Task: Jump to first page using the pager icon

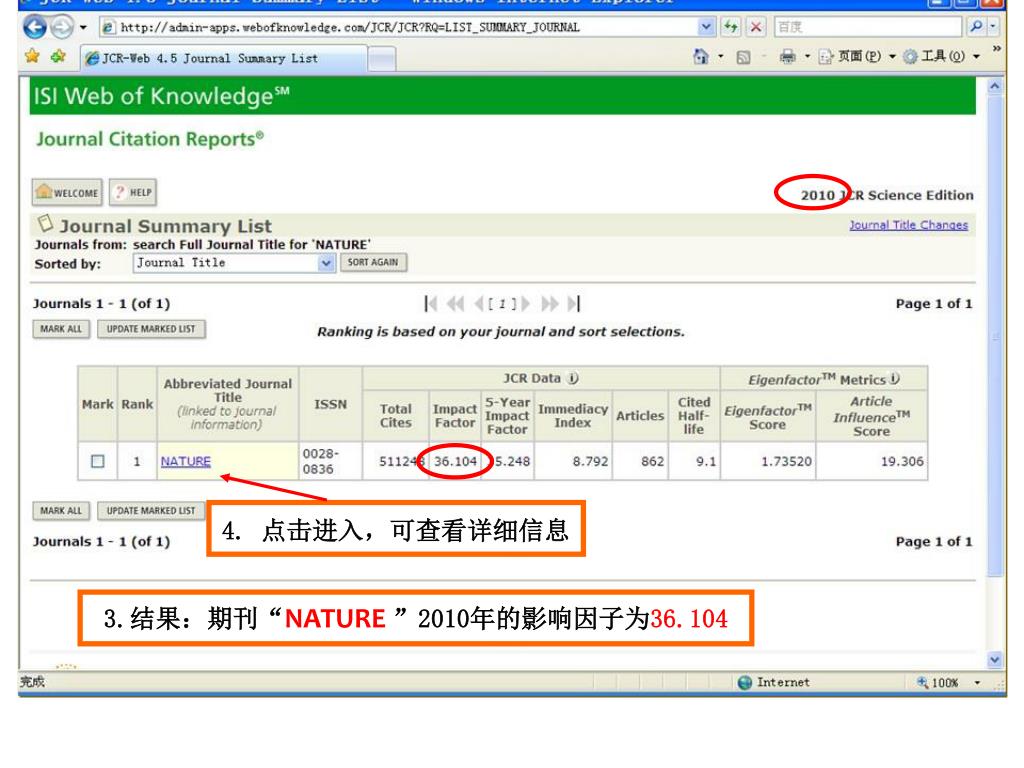Action: pos(430,304)
